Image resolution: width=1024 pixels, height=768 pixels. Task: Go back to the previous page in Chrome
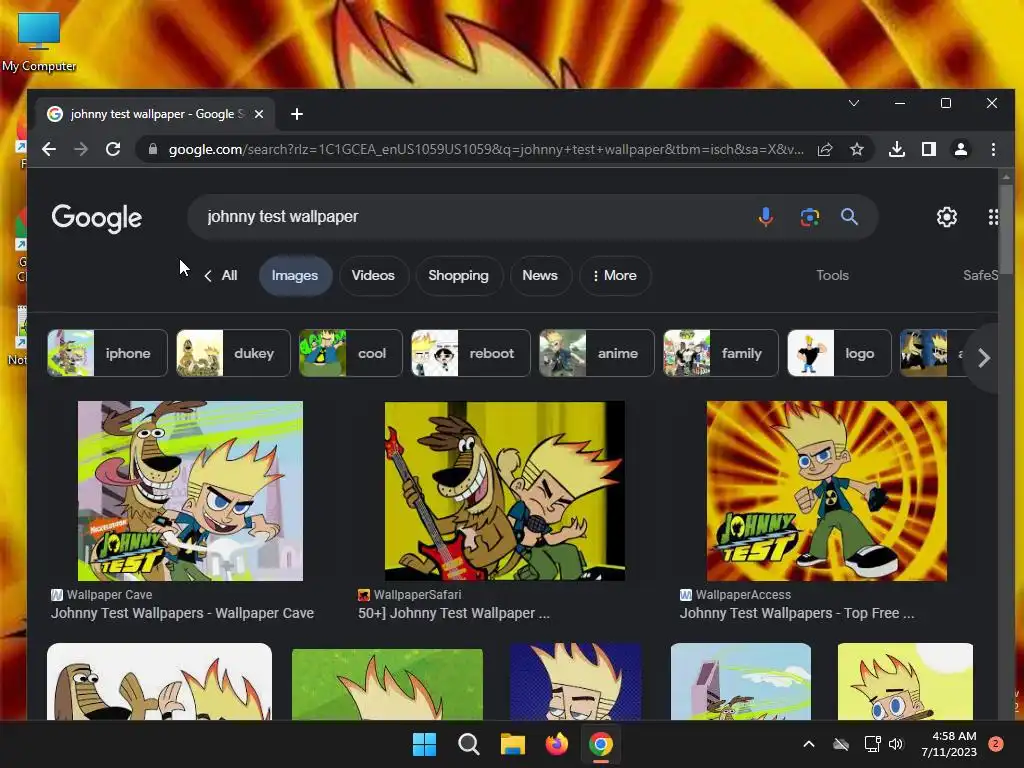49,150
